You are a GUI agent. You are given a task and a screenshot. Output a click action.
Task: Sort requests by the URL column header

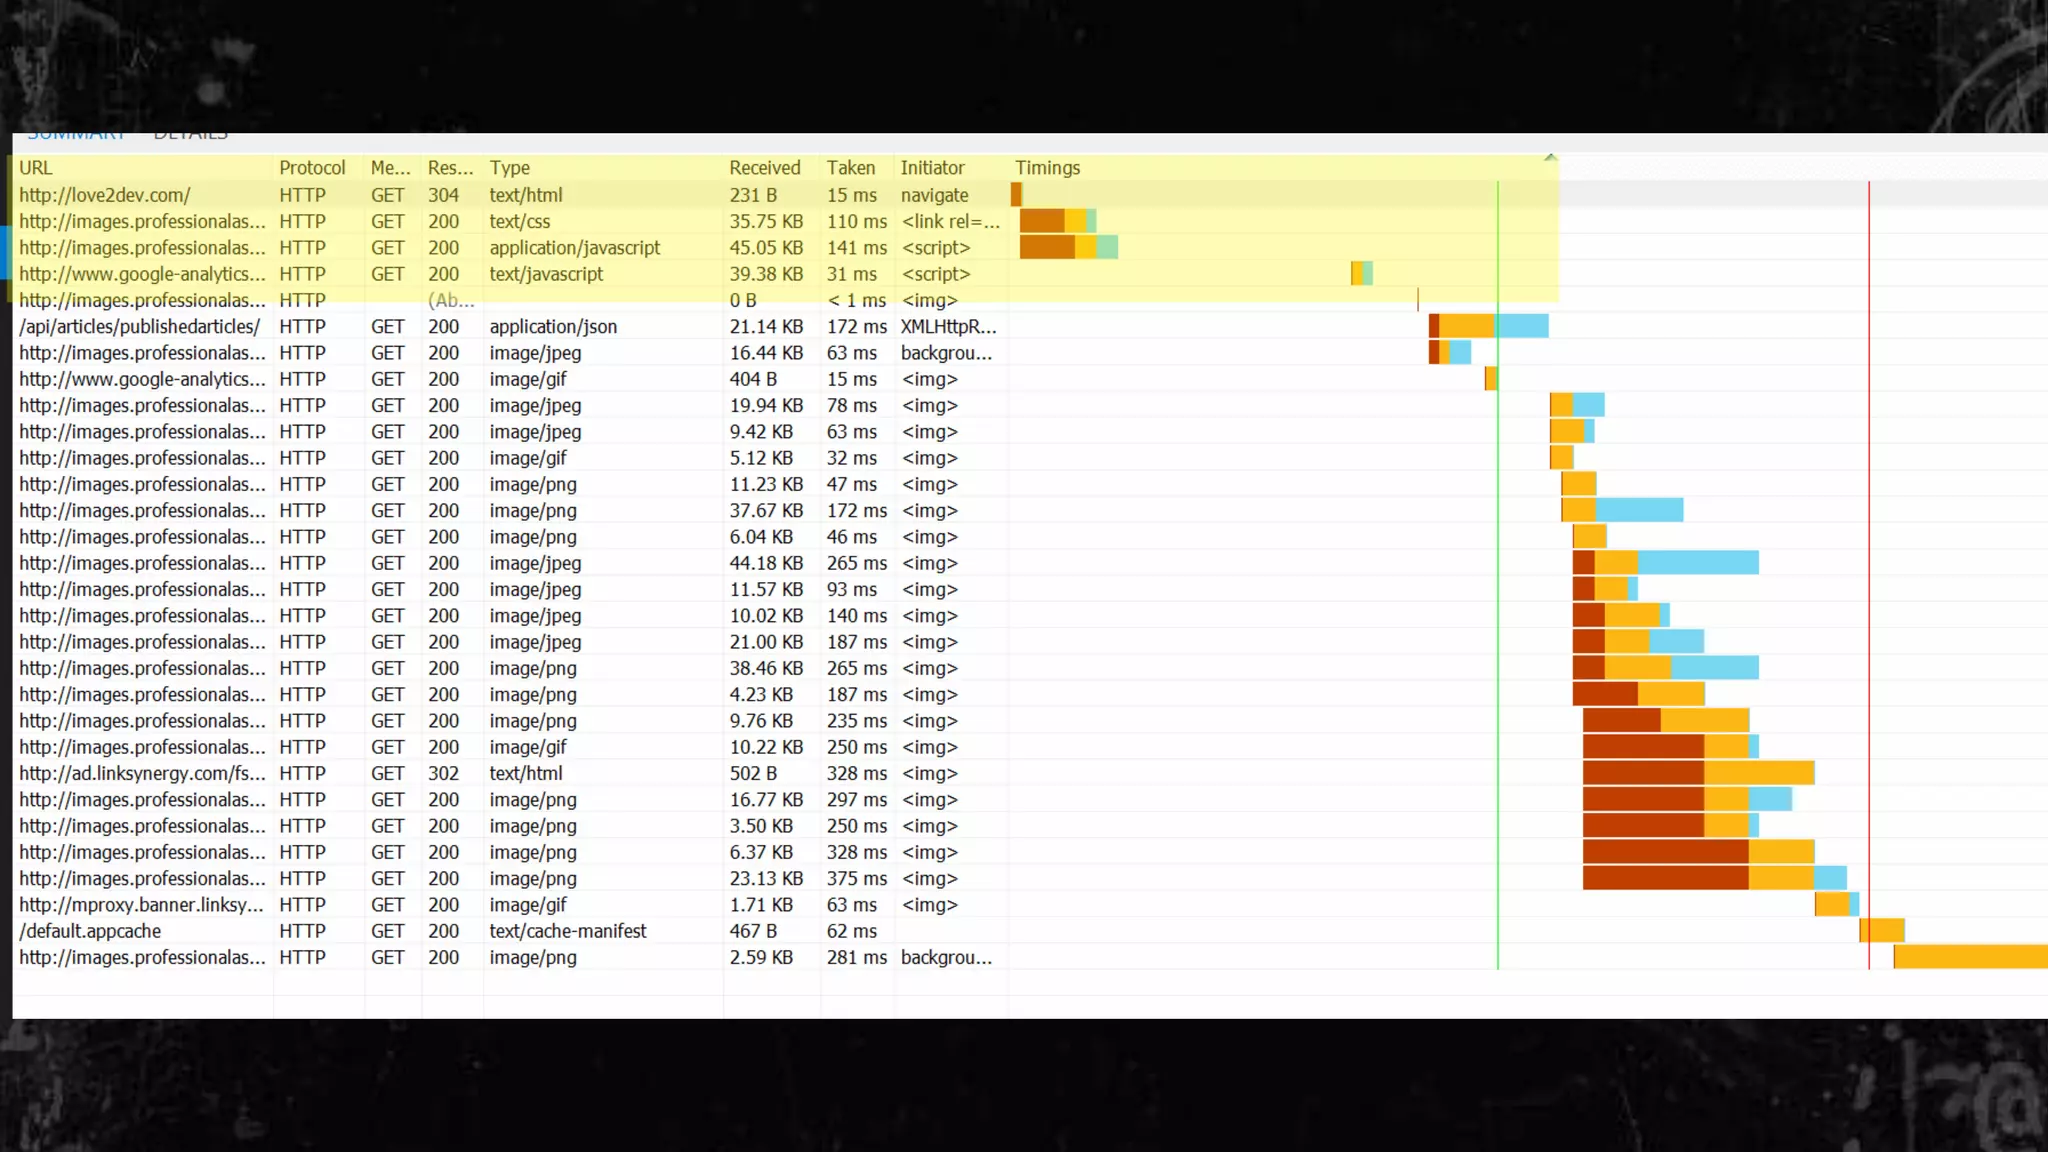(x=36, y=168)
